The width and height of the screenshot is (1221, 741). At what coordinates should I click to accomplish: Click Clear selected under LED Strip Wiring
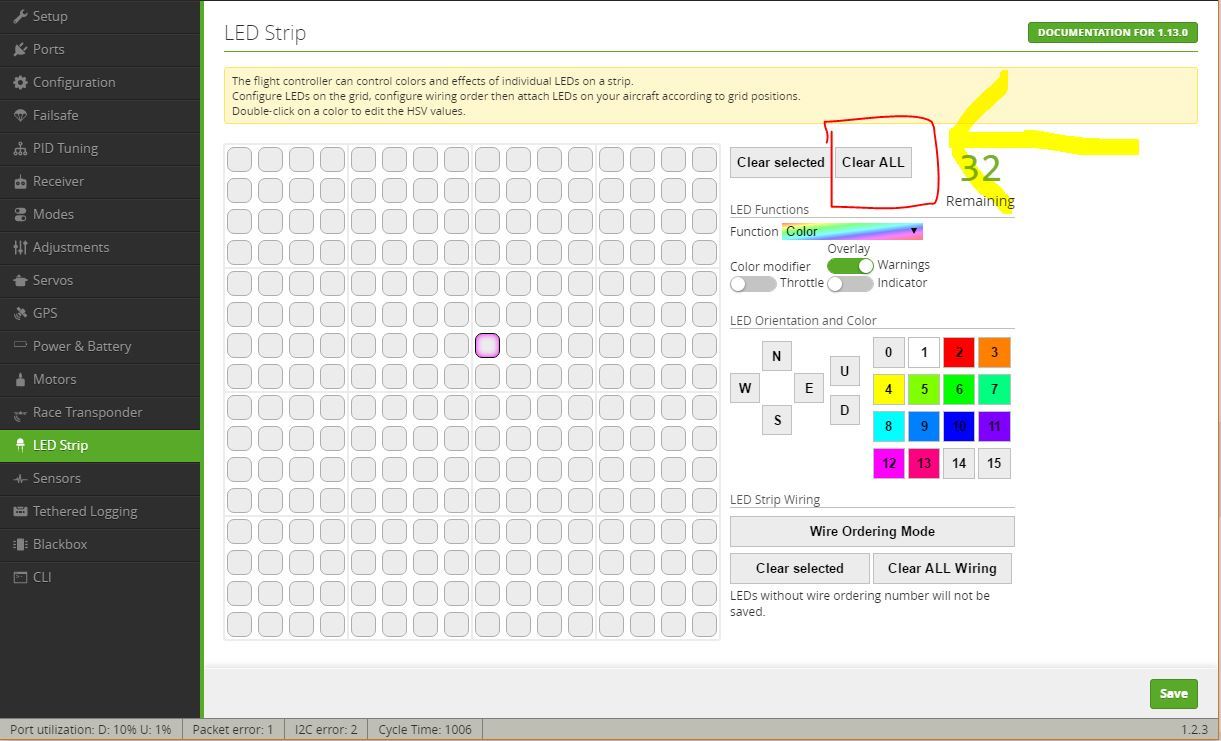pyautogui.click(x=800, y=568)
